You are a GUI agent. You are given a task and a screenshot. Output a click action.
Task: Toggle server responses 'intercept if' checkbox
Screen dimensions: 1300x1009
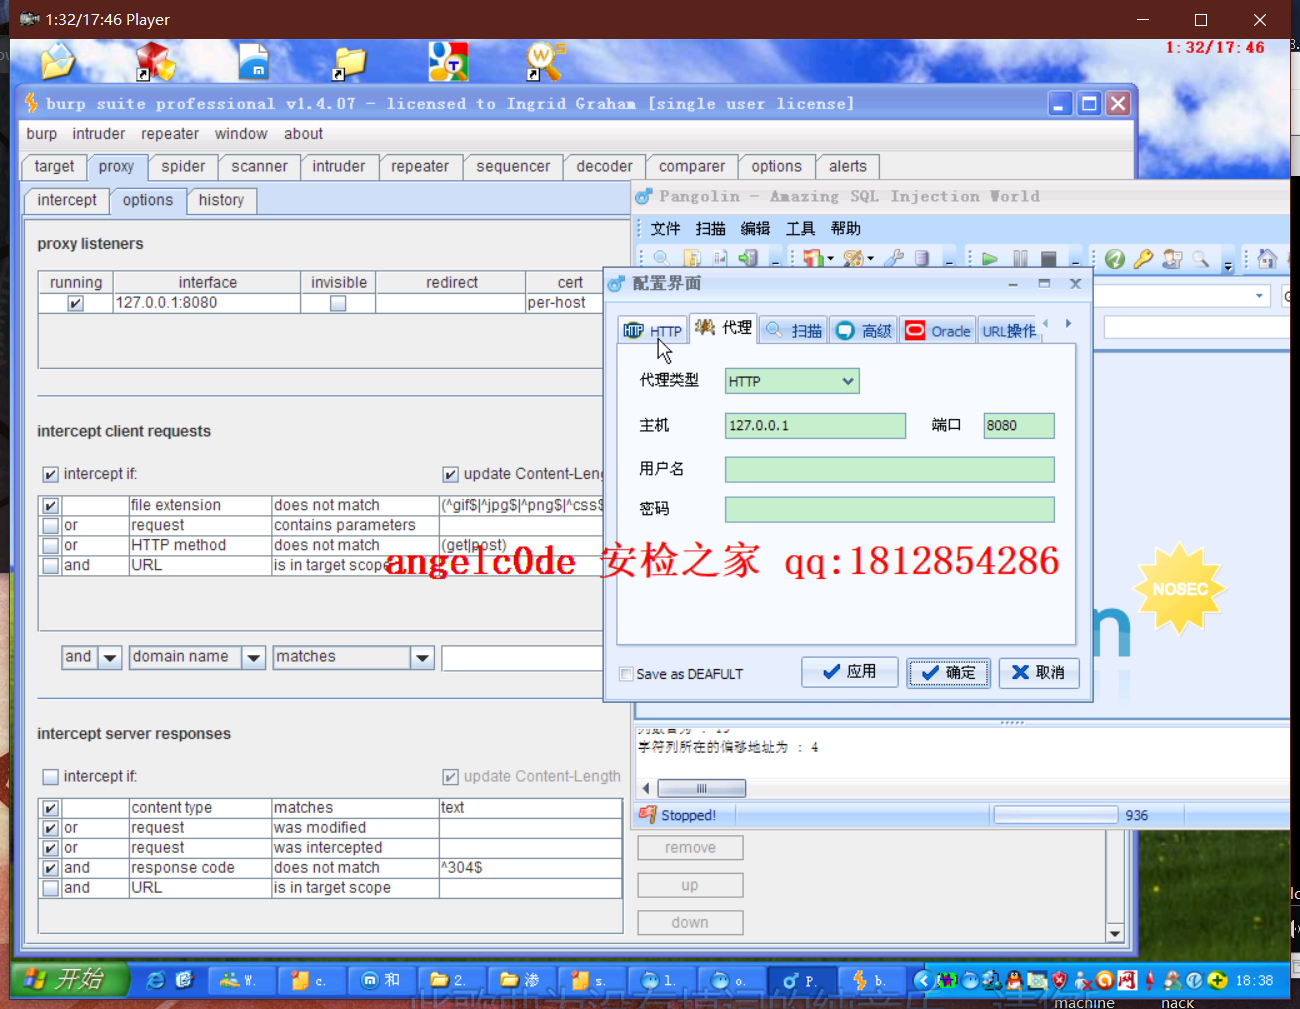(50, 777)
